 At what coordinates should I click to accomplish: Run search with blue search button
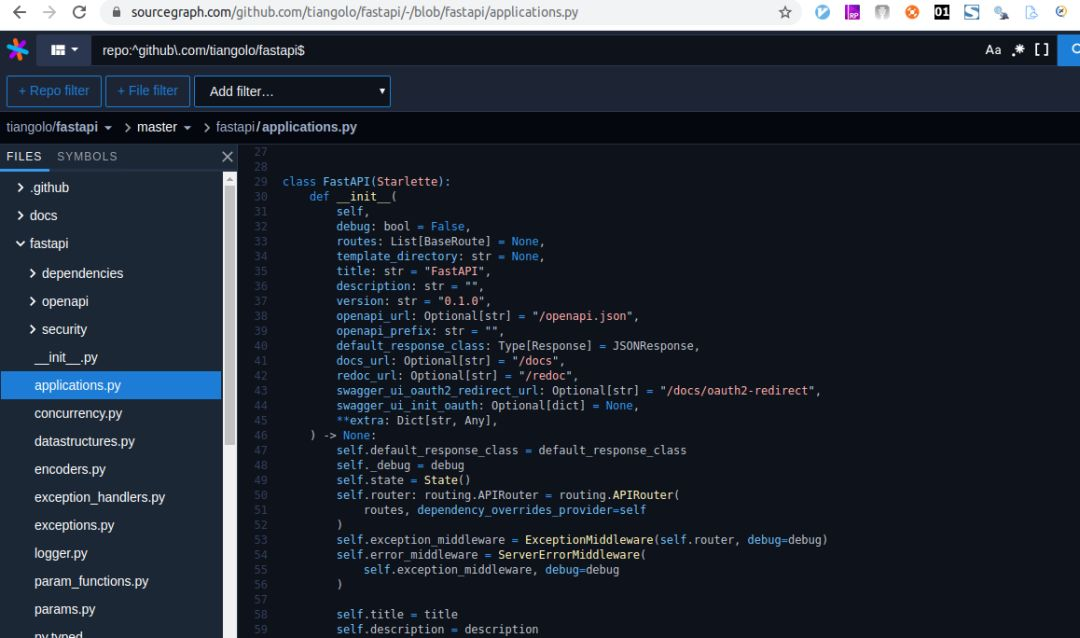click(1070, 50)
